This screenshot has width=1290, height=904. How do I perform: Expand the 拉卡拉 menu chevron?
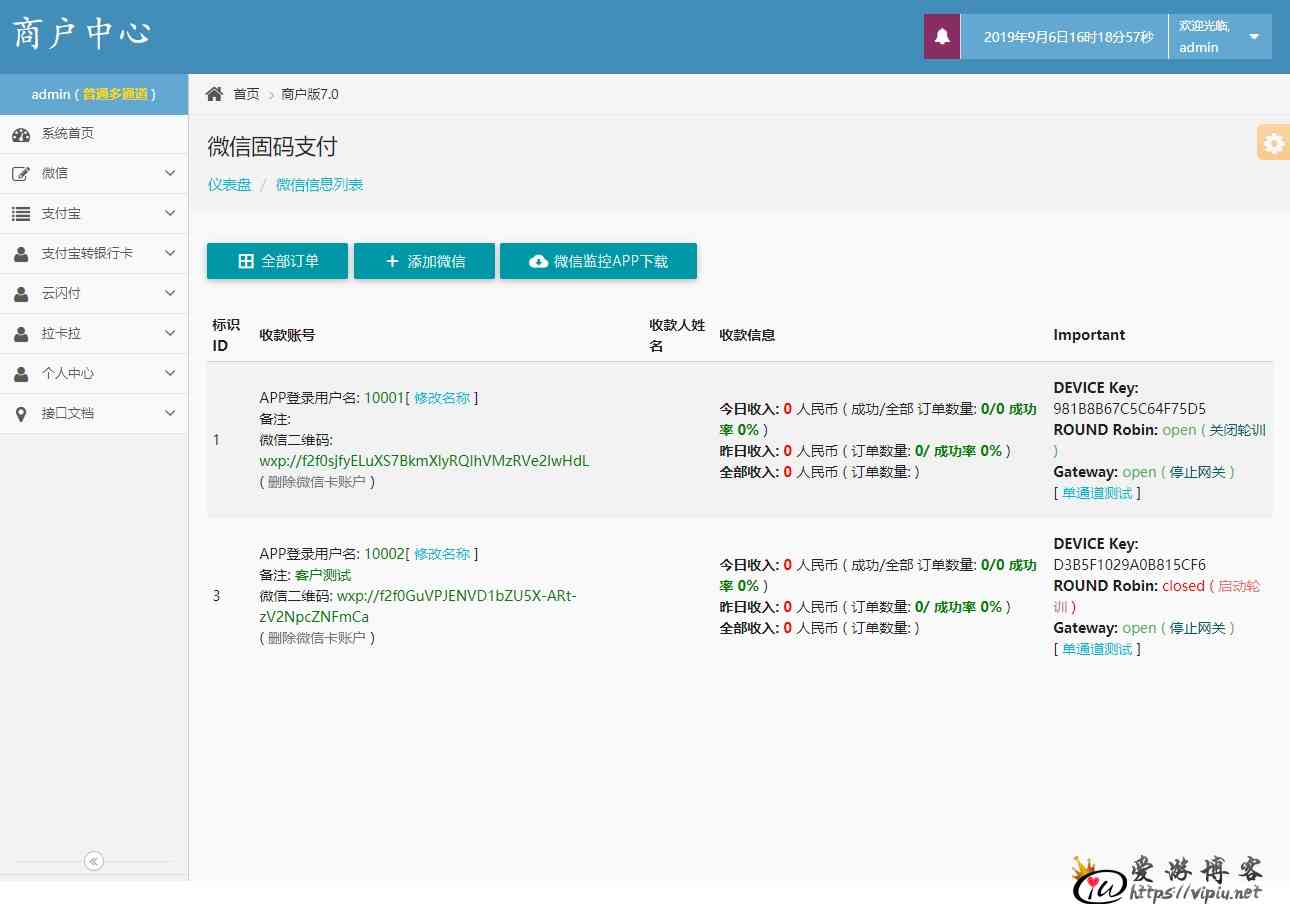[170, 333]
